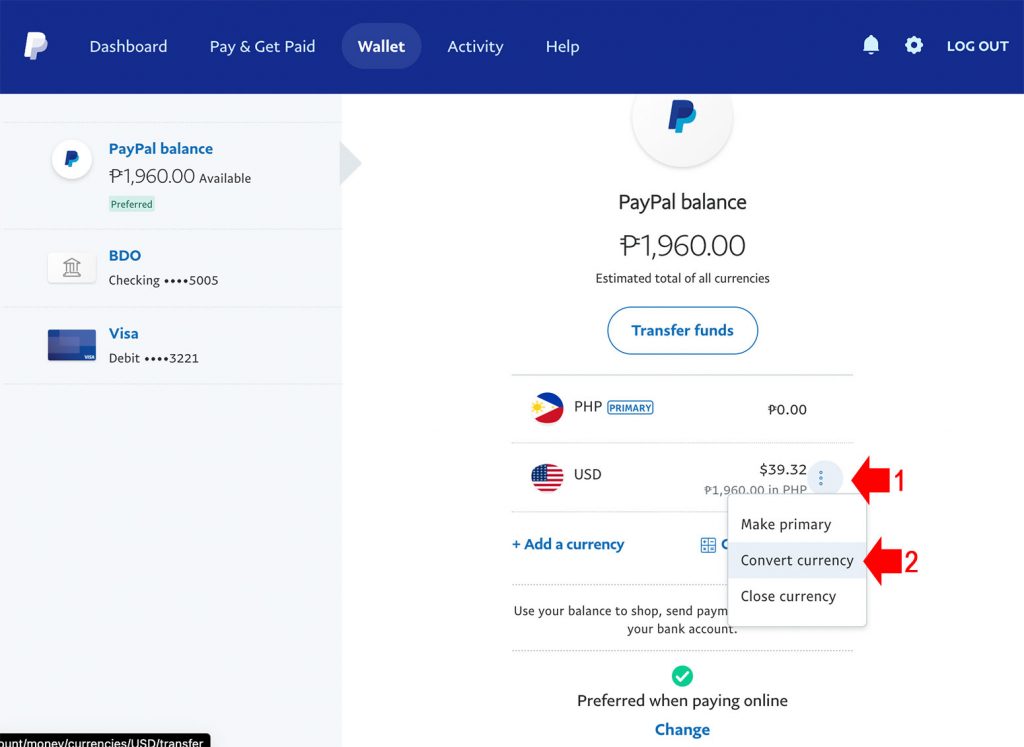
Task: Switch to the Dashboard tab
Action: coord(128,46)
